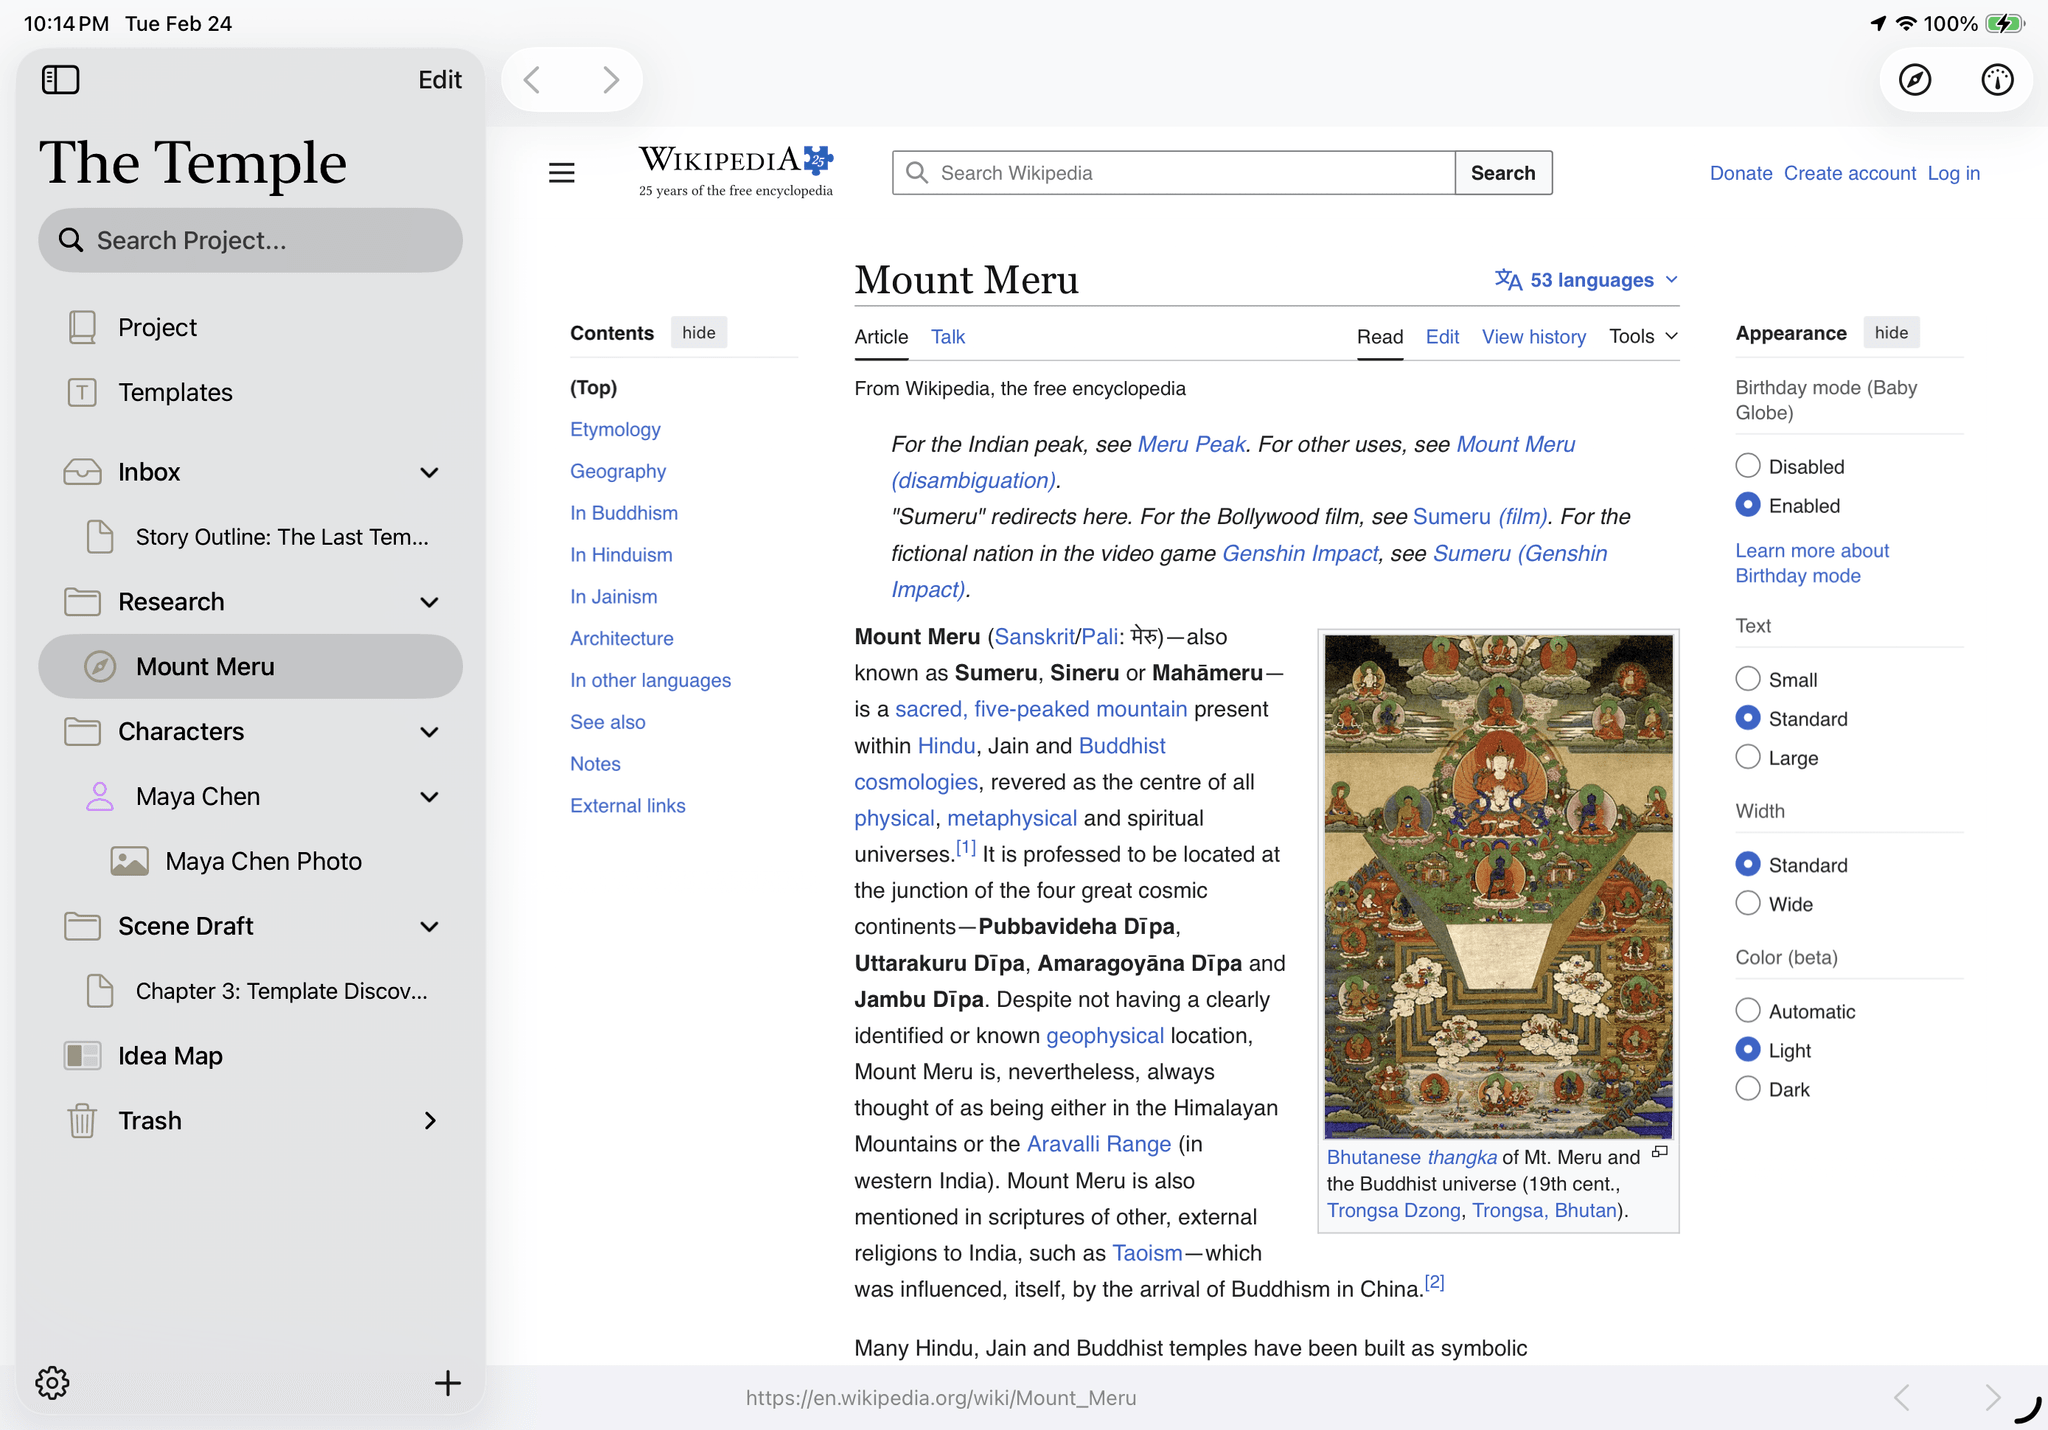
Task: Go forward with the top navigation arrow
Action: click(611, 80)
